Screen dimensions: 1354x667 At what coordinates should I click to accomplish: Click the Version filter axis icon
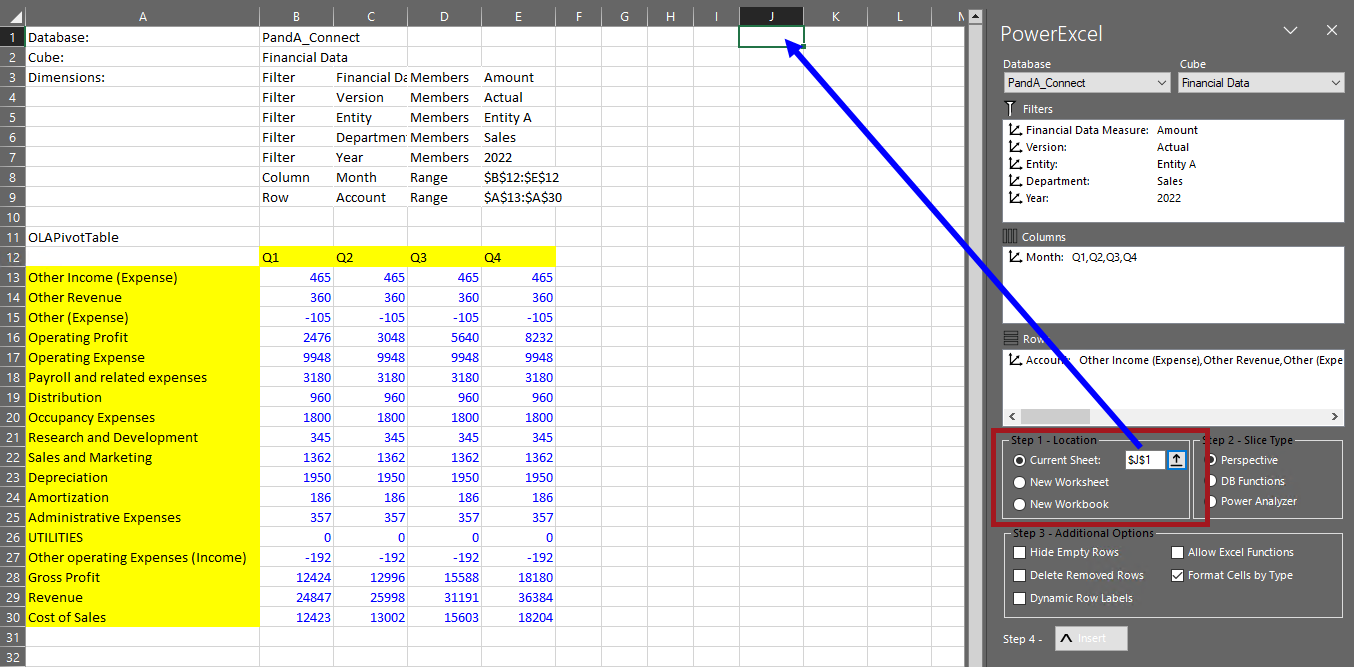tap(1016, 147)
